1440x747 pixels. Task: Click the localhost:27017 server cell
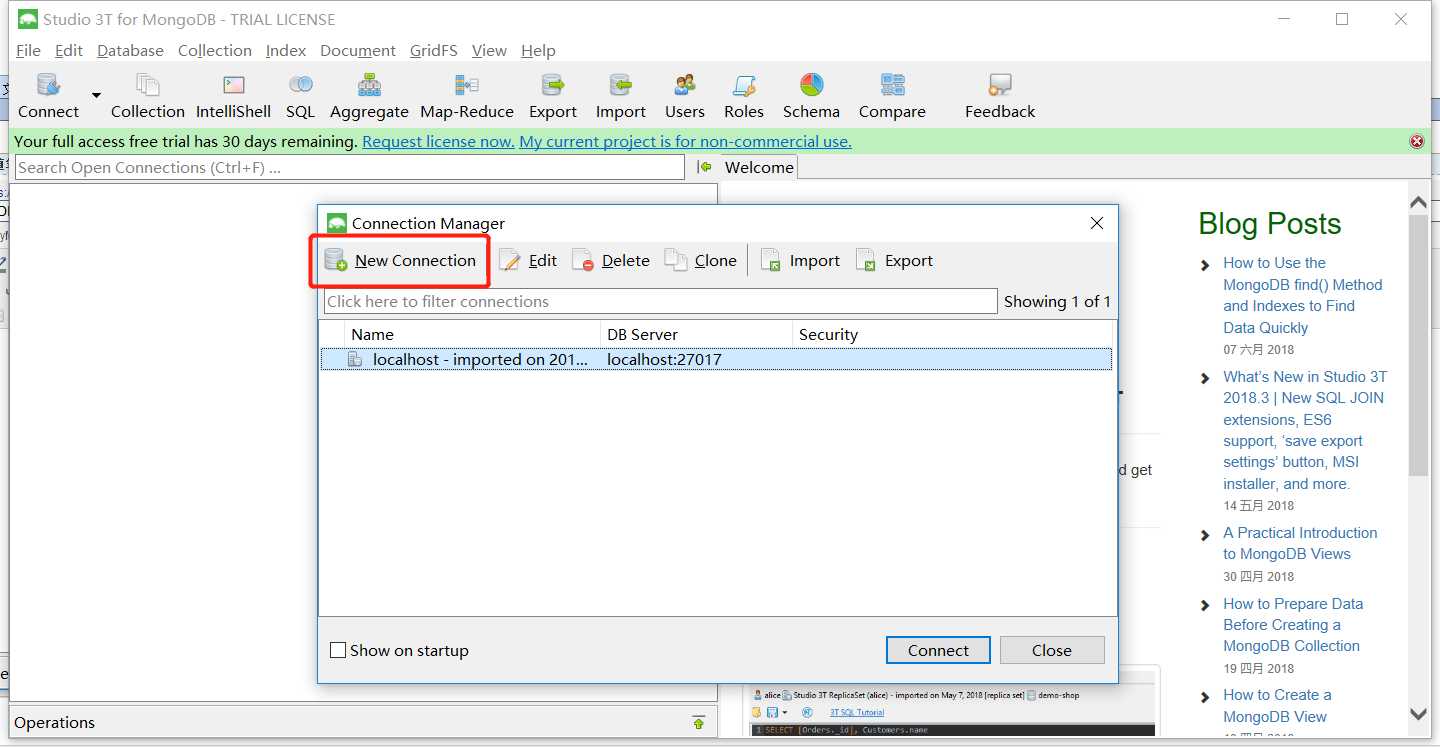664,359
